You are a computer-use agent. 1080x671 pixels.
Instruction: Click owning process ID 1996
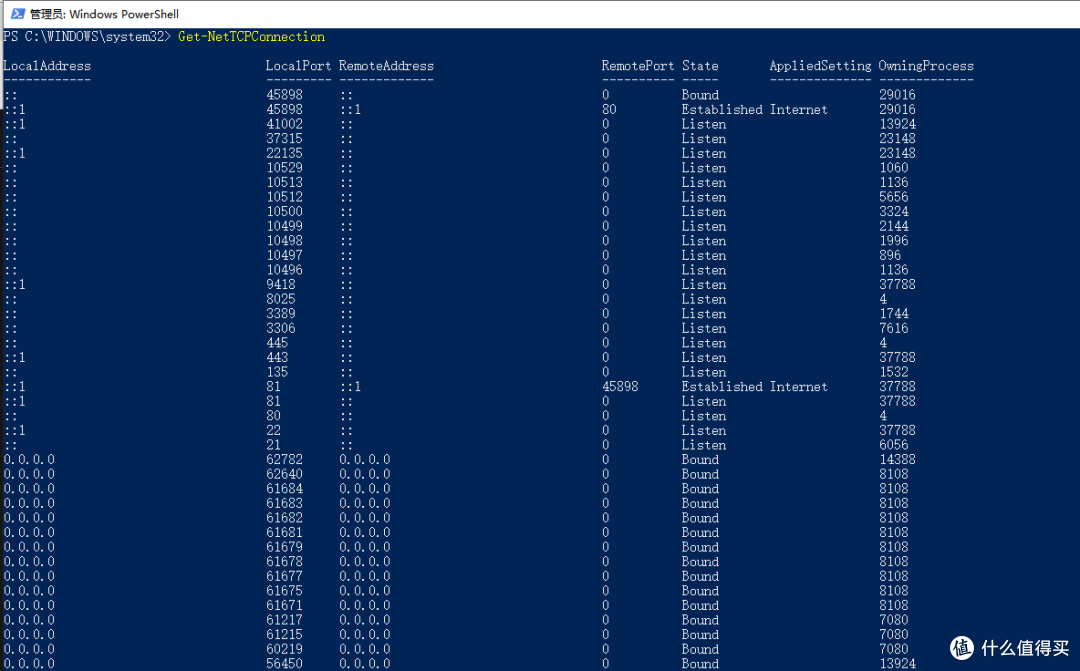(893, 240)
